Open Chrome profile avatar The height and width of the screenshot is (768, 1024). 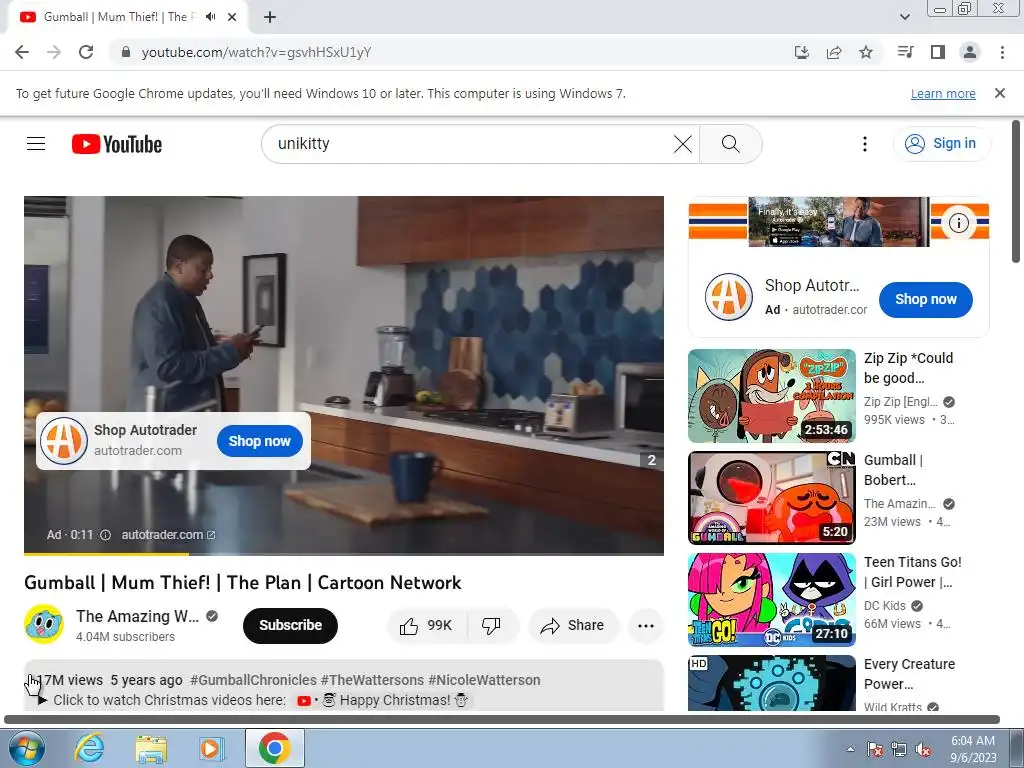pos(970,52)
